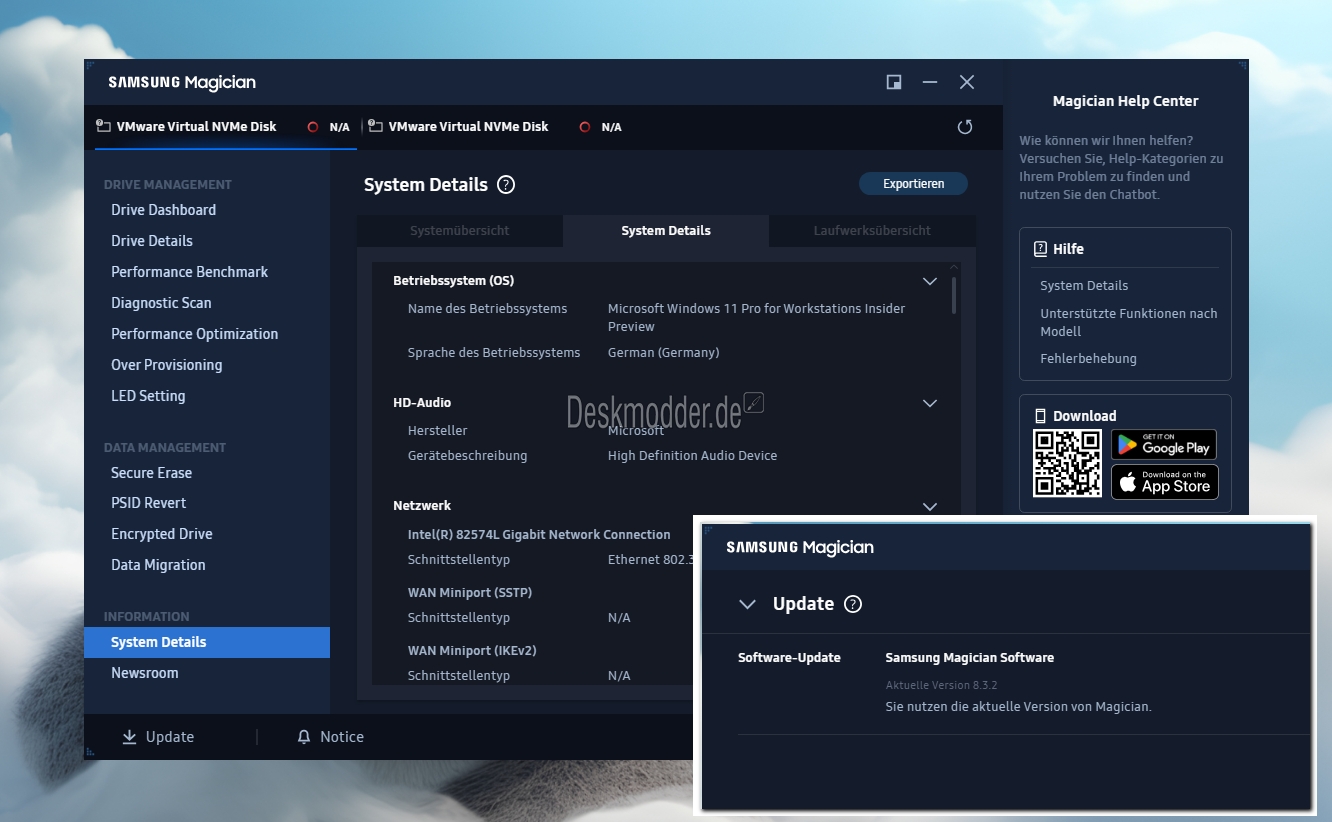Click the Notice bell icon

304,737
